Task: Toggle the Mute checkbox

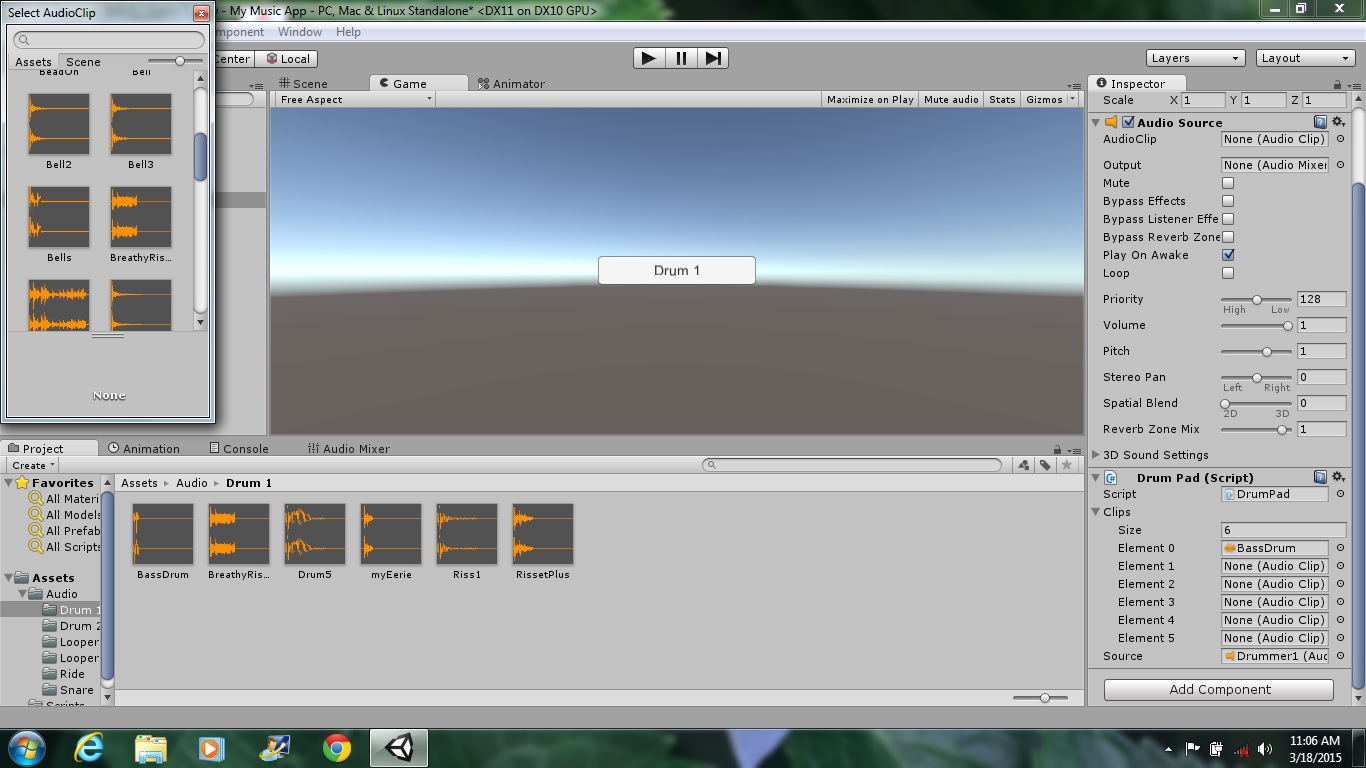Action: [x=1228, y=183]
